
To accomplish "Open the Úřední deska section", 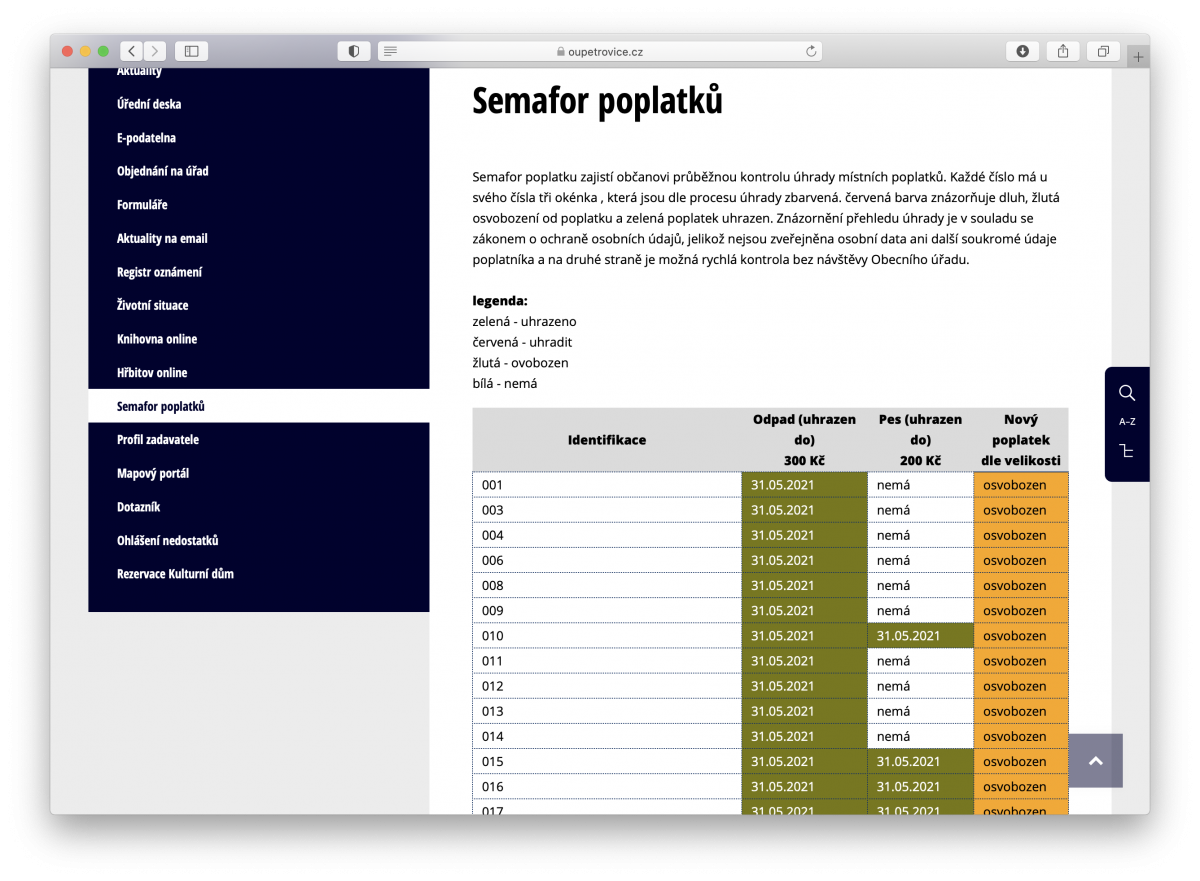I will [x=147, y=103].
